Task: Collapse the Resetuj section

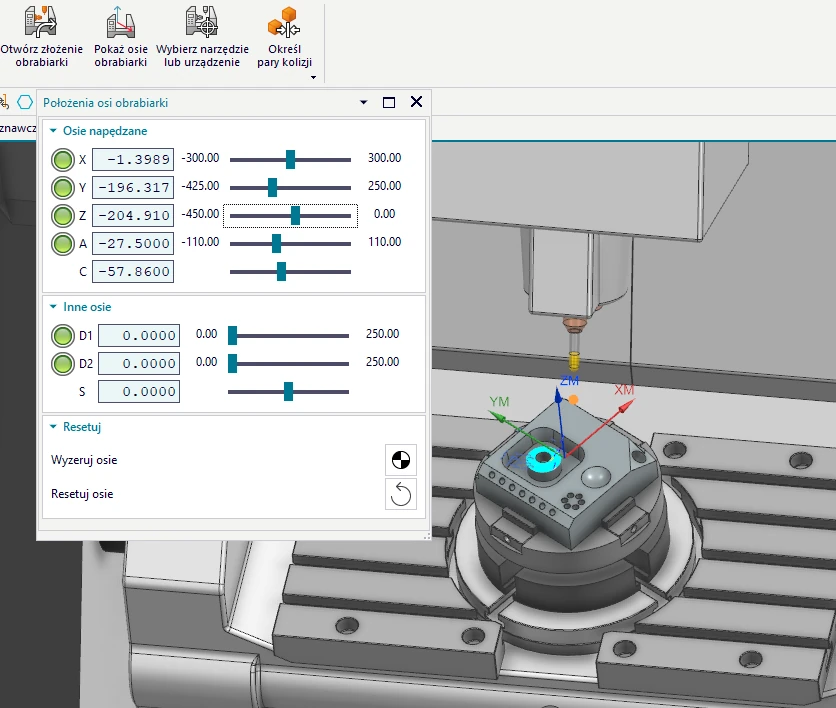Action: pos(53,427)
